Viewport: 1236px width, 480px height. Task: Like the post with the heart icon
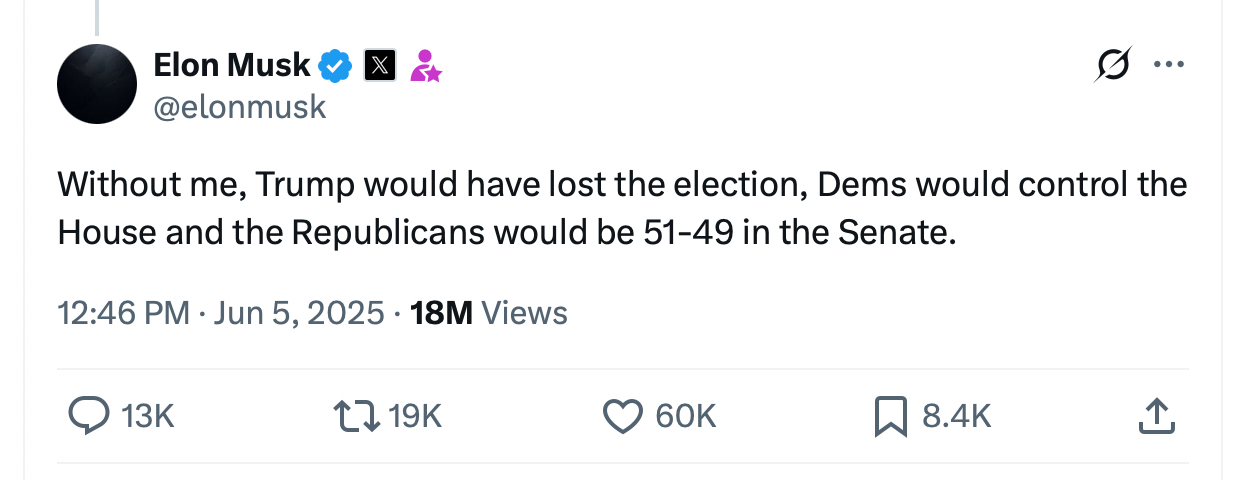tap(624, 415)
